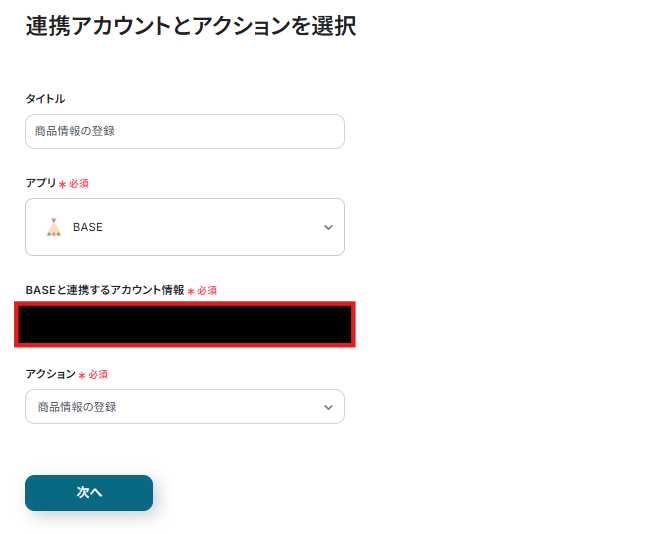
Task: Select the redacted BASE account info field
Action: tap(185, 325)
